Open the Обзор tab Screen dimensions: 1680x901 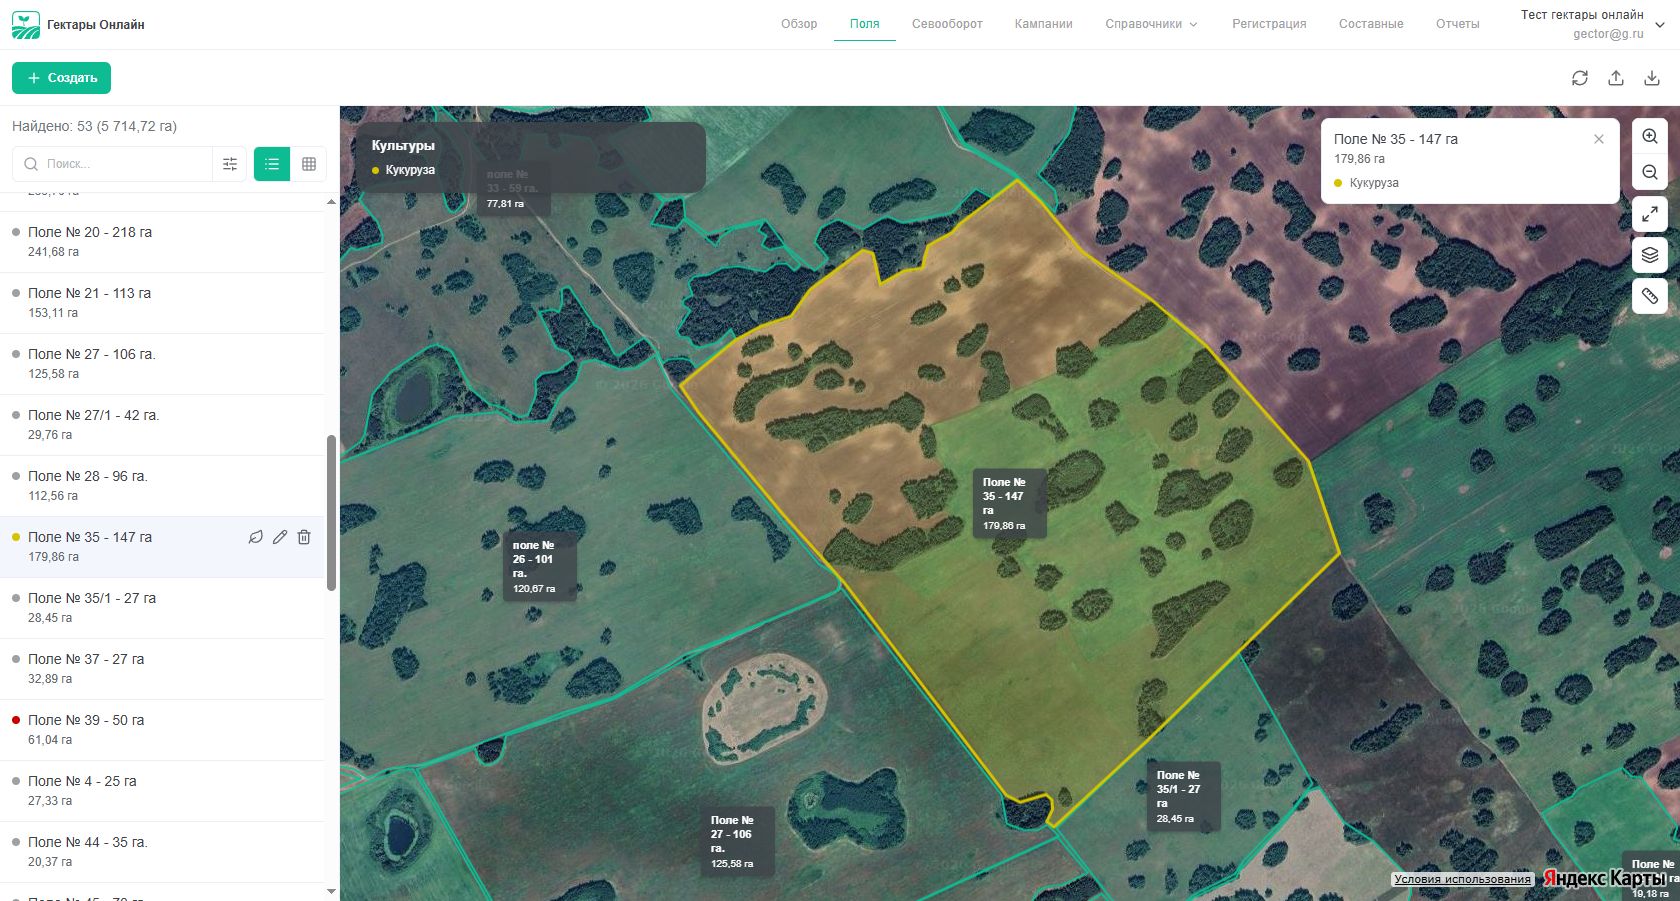pos(799,24)
